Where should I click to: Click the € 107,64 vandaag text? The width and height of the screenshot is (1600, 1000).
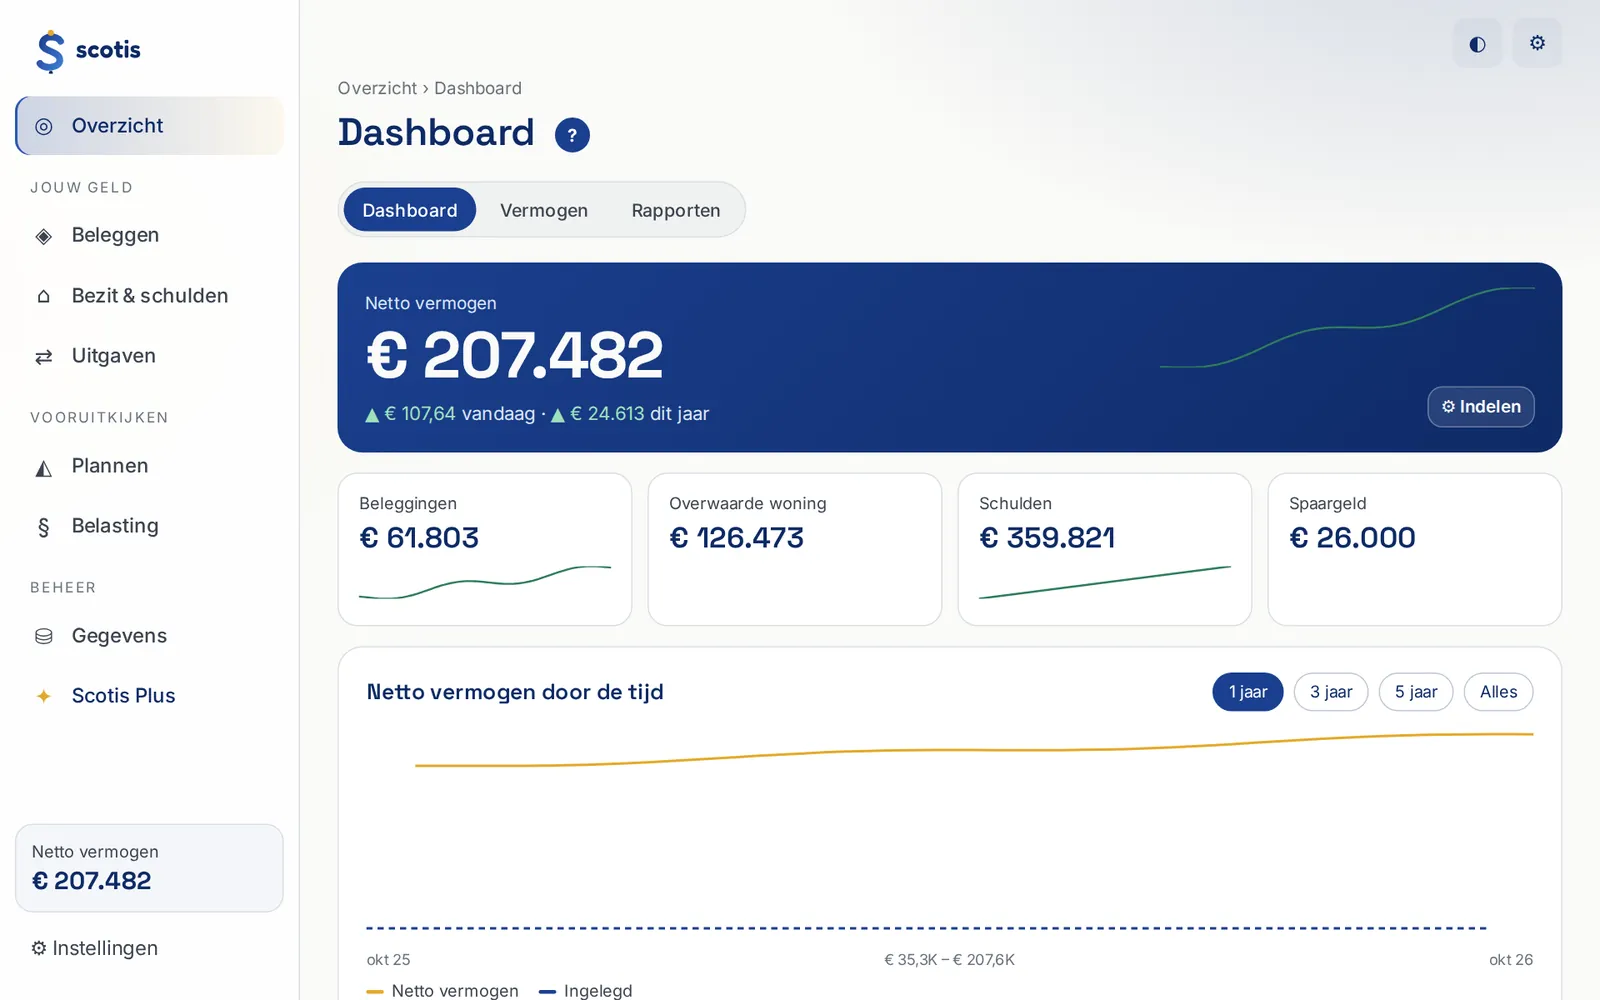click(x=450, y=414)
